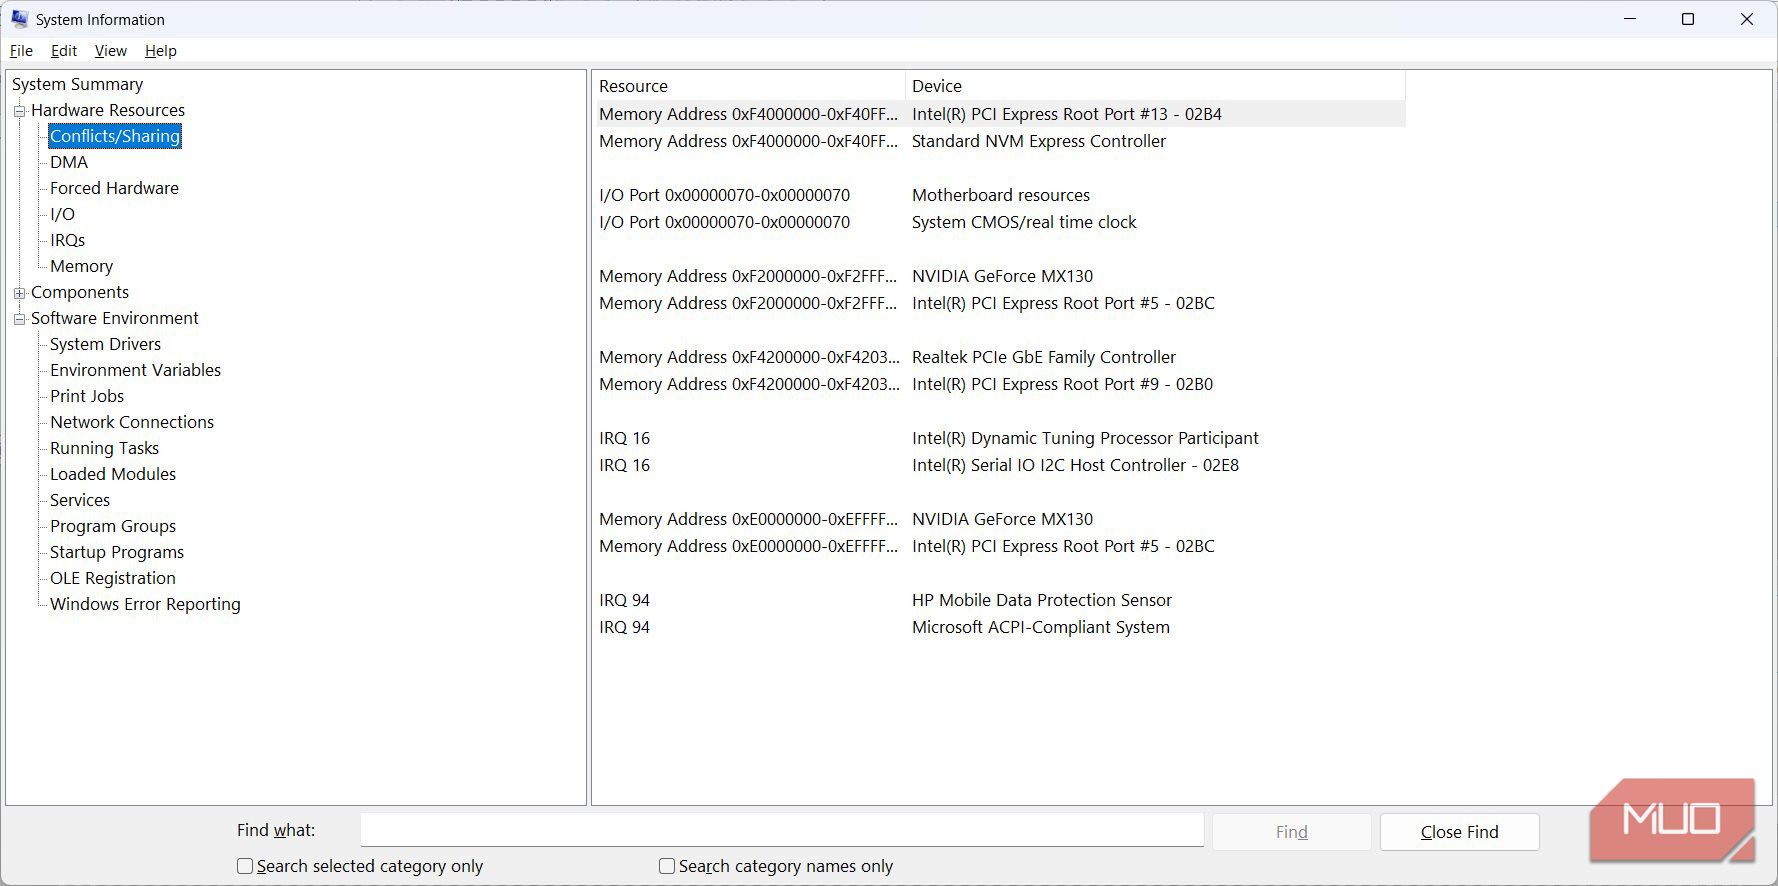Open the File menu
Screen dimensions: 1778x886
[21, 51]
